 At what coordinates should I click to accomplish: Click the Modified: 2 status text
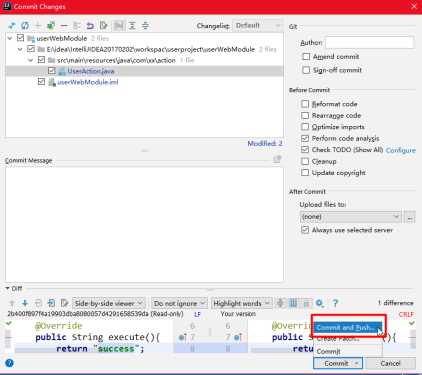[x=265, y=143]
